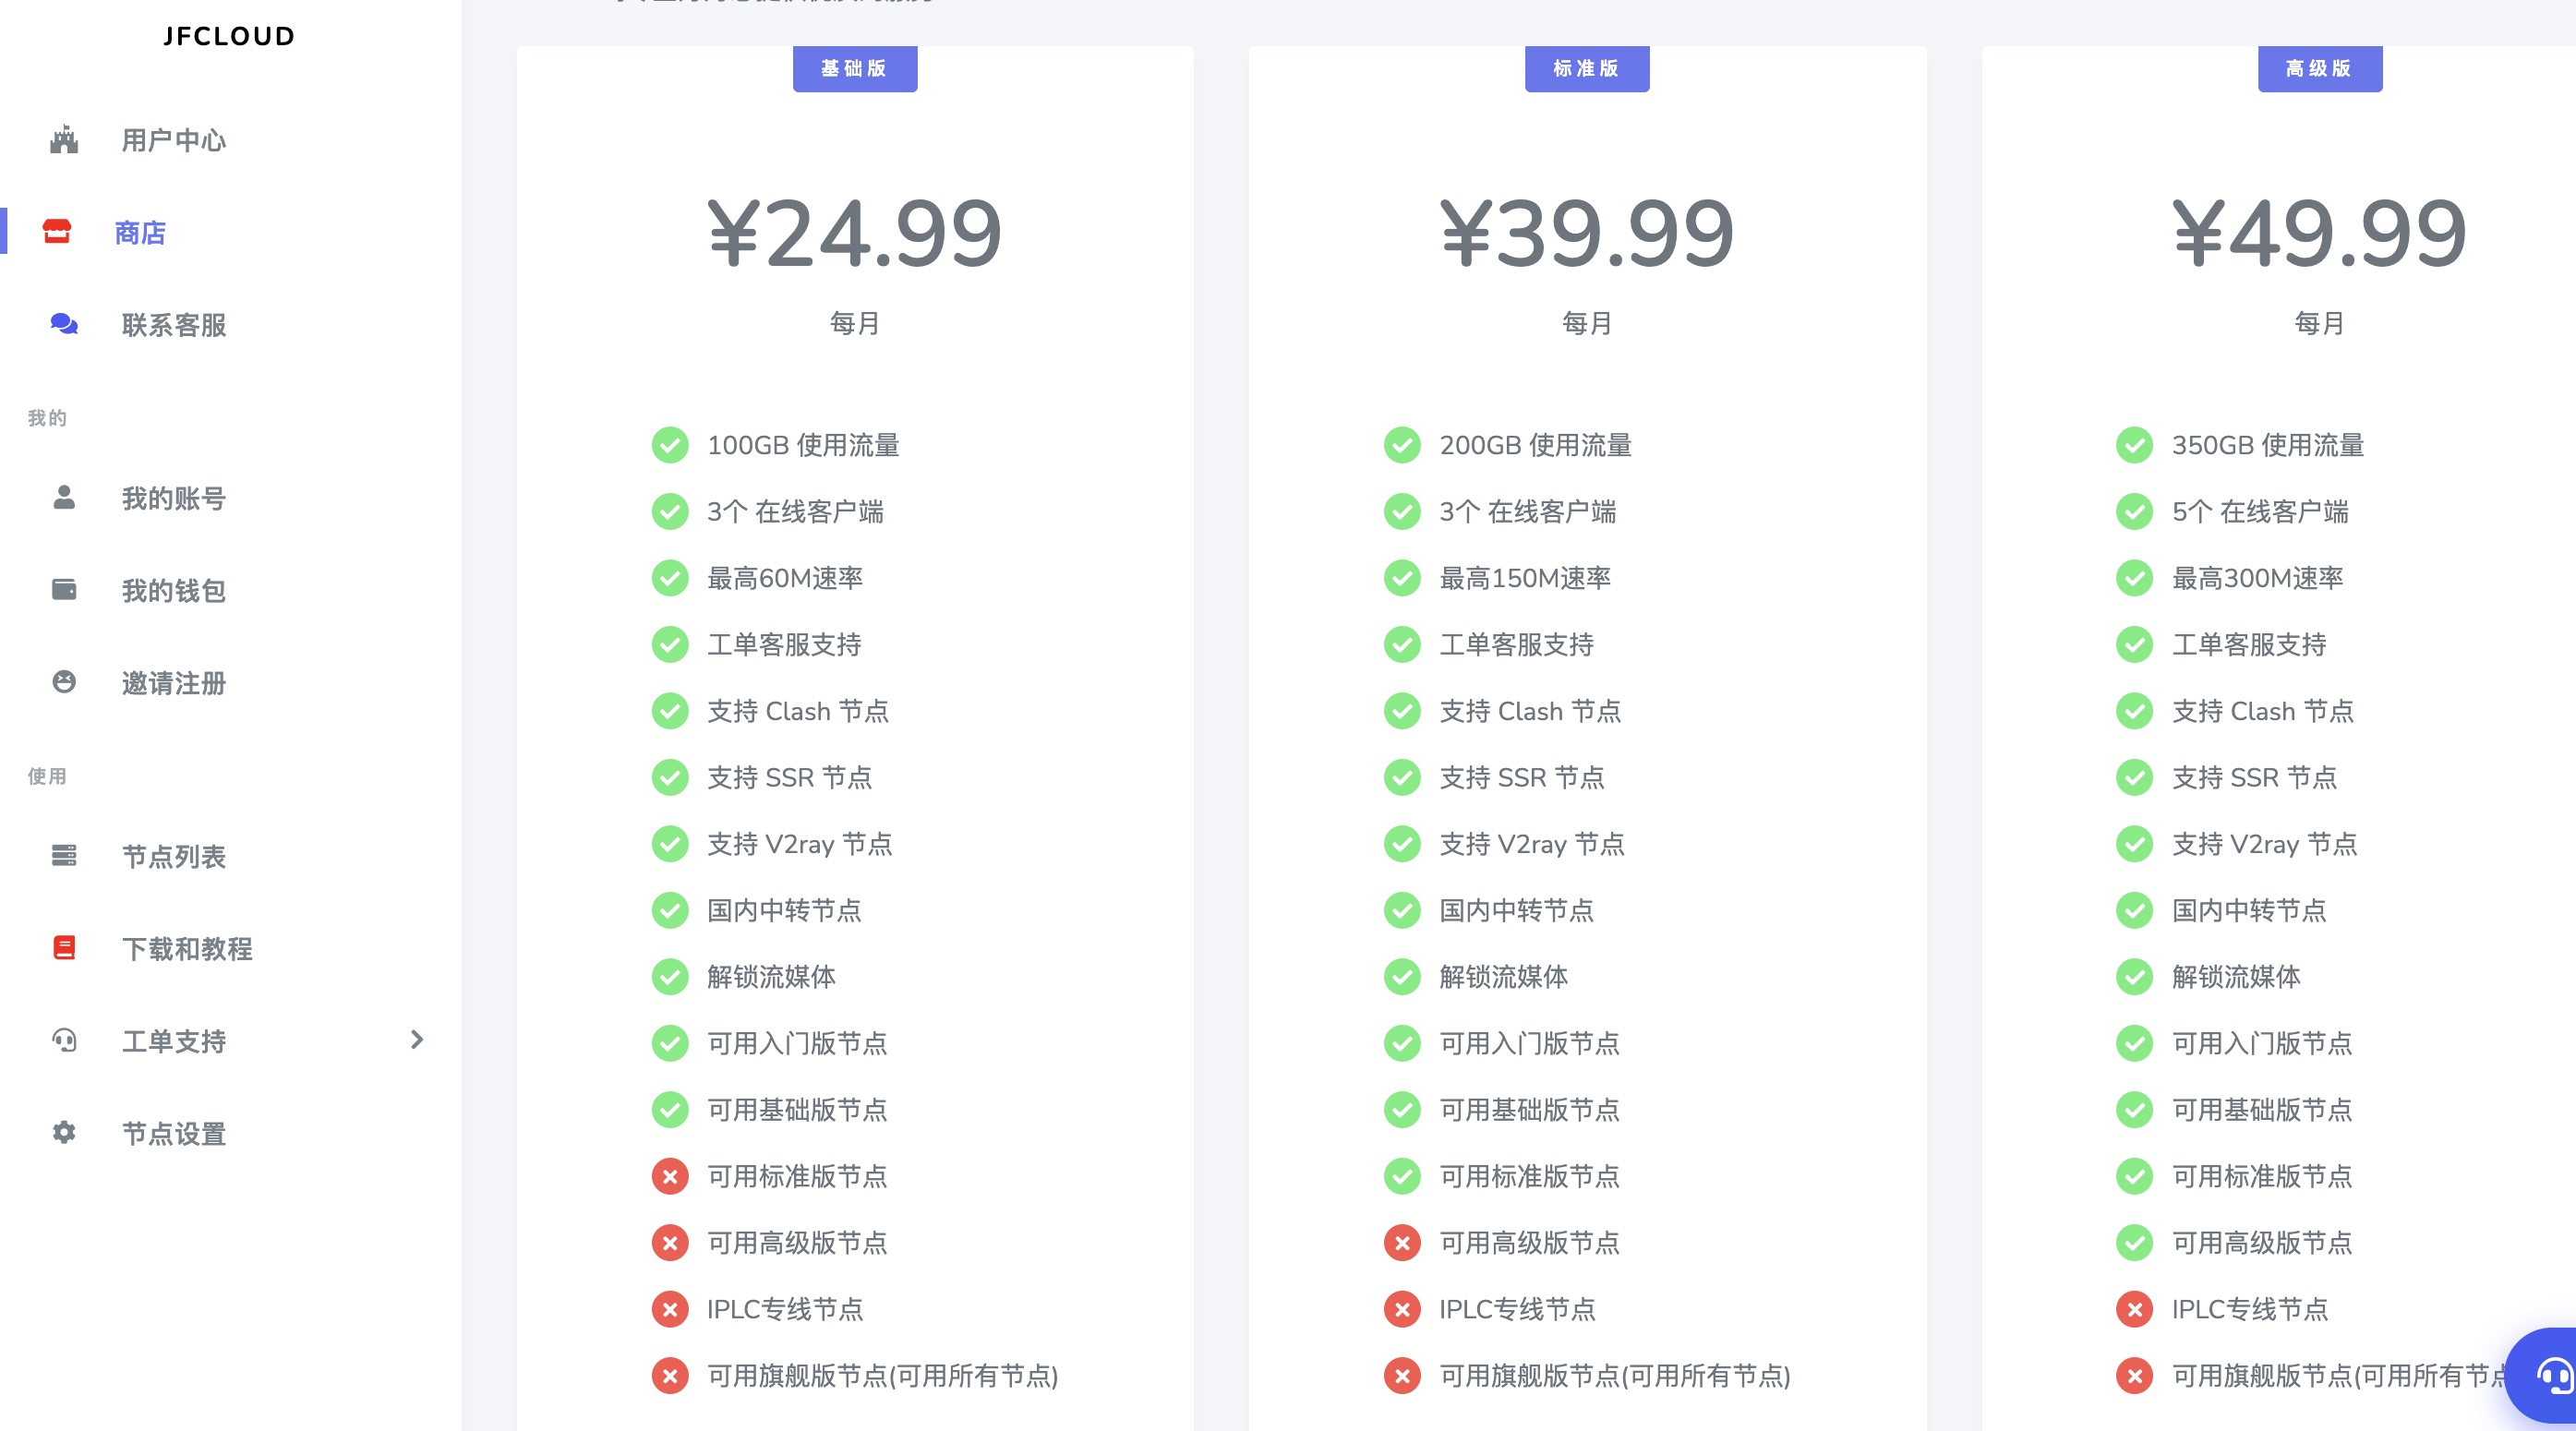Image resolution: width=2576 pixels, height=1431 pixels.
Task: Click 可用入门版节点 text in 高级版
Action: coord(2262,1043)
